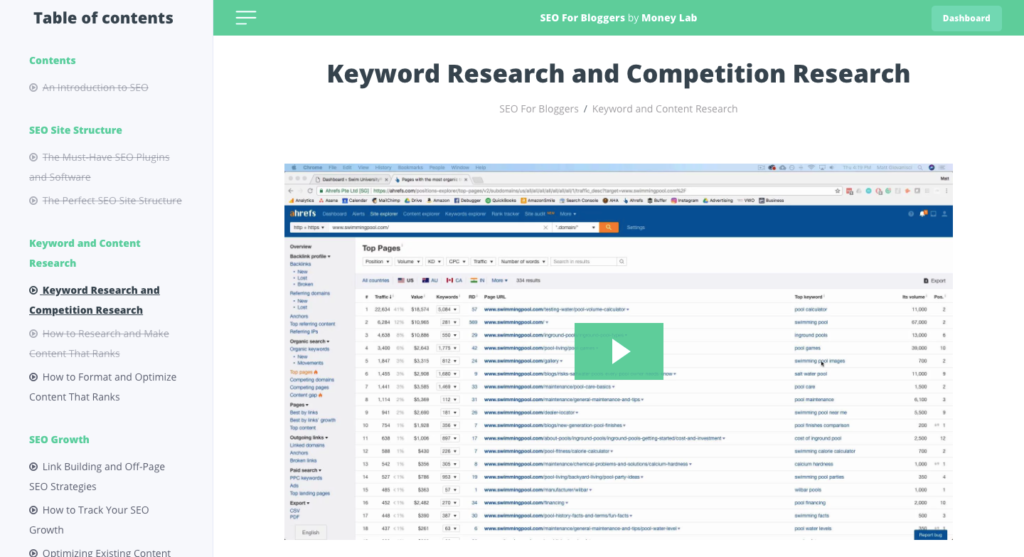
Task: Click the Keyword and Content Research heading
Action: click(84, 253)
